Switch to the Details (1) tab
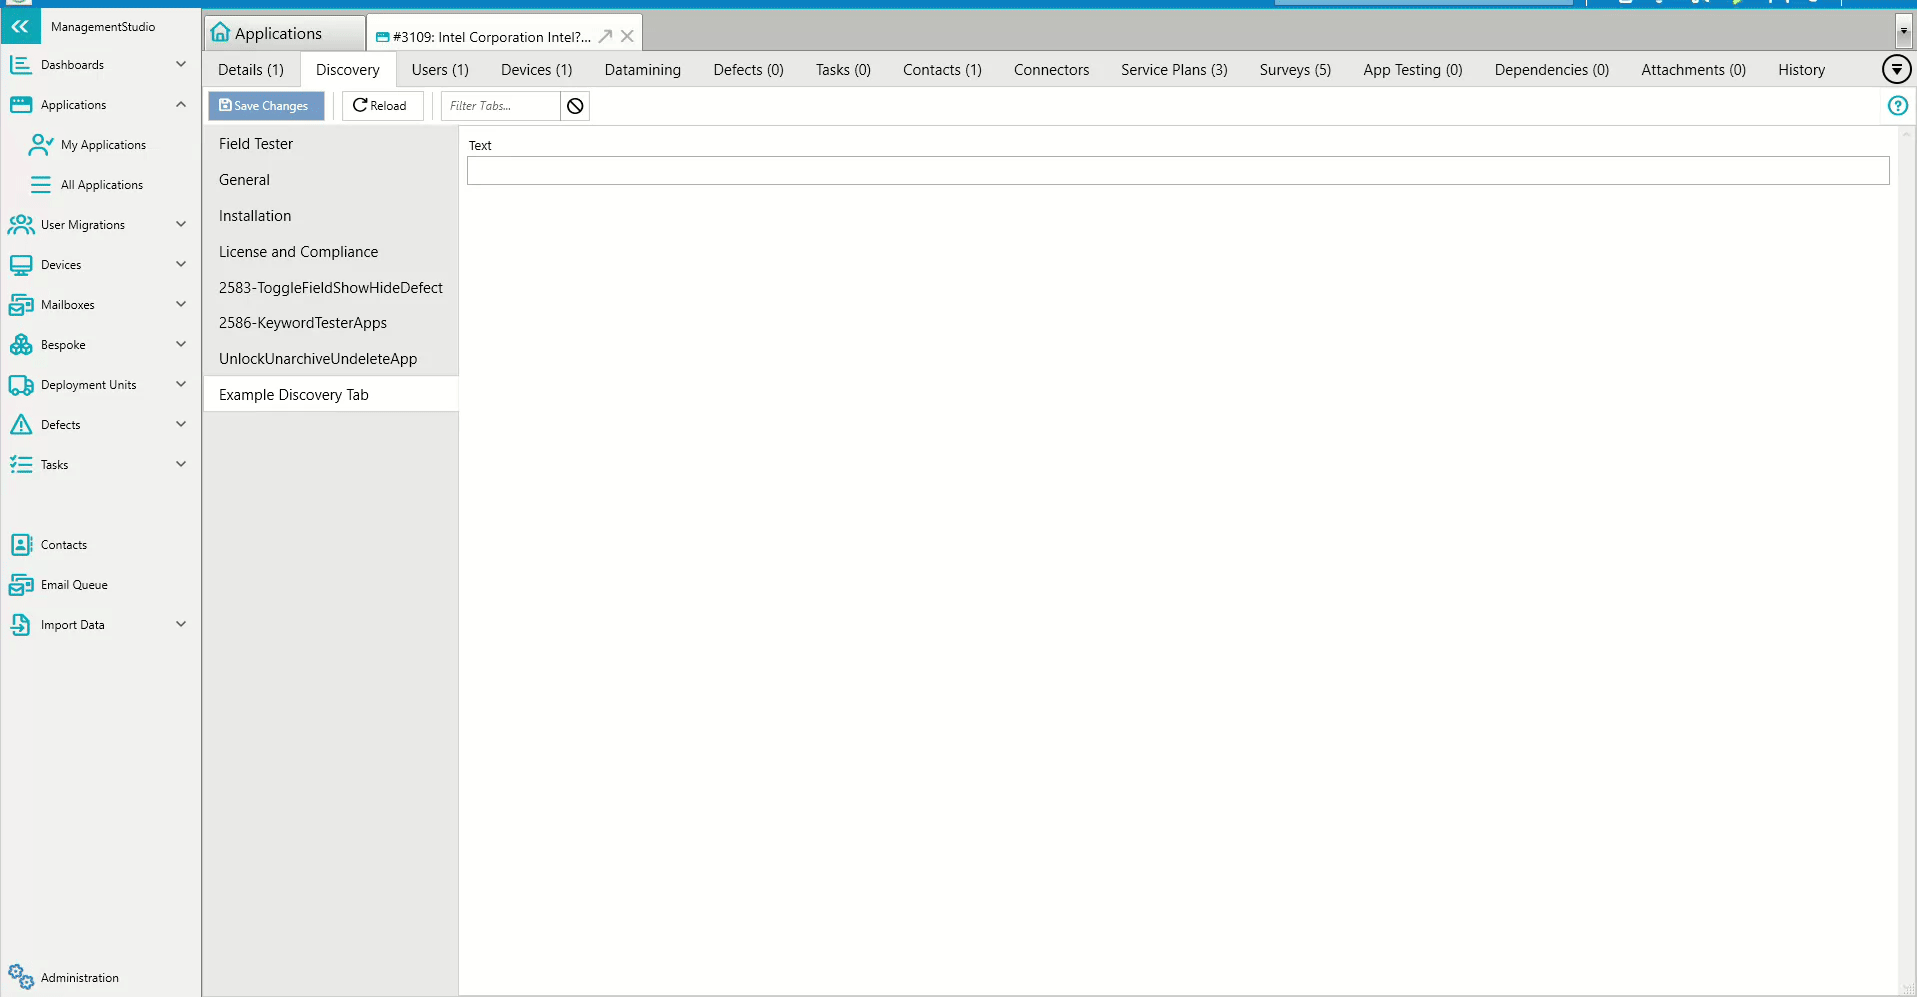Viewport: 1917px width, 997px height. tap(251, 70)
